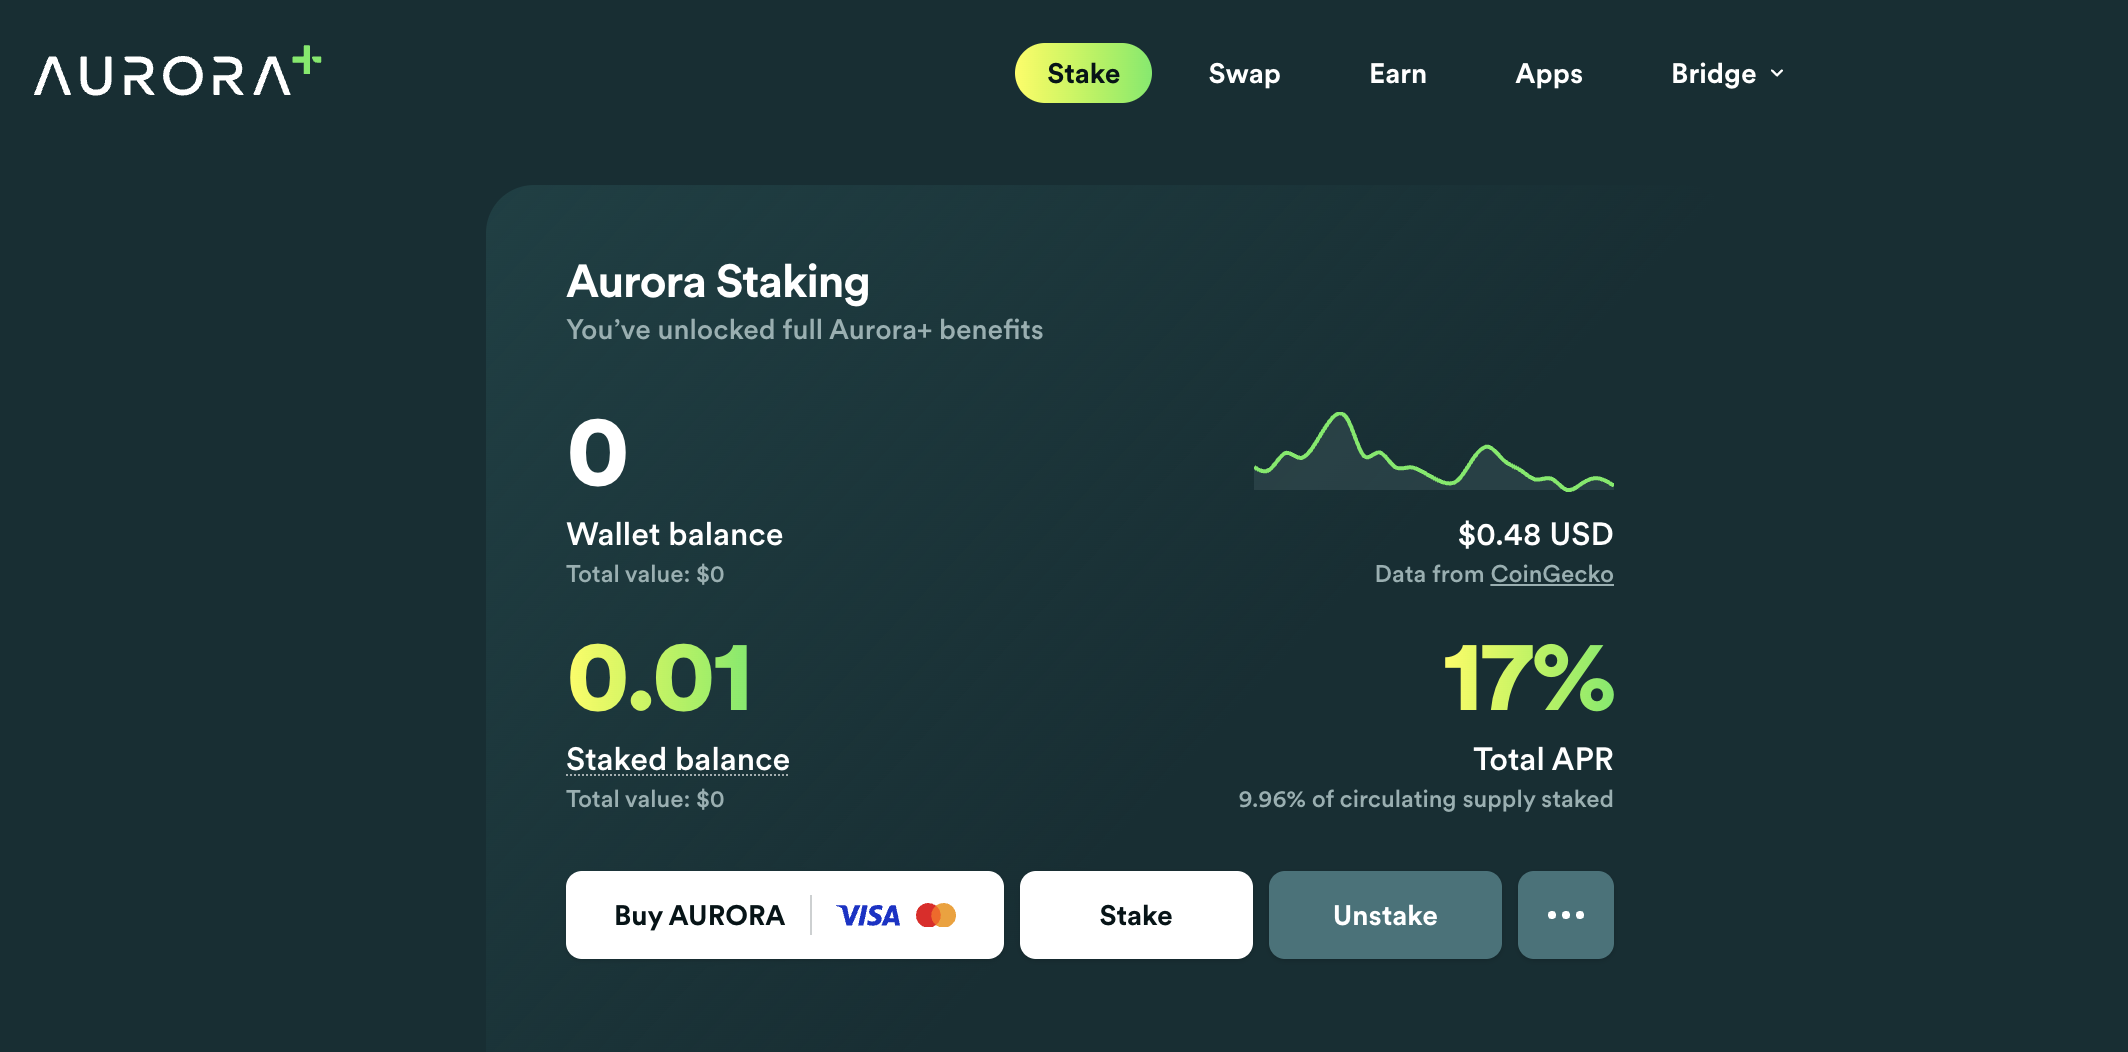2128x1052 pixels.
Task: Select the Stake navigation tab
Action: (x=1083, y=73)
